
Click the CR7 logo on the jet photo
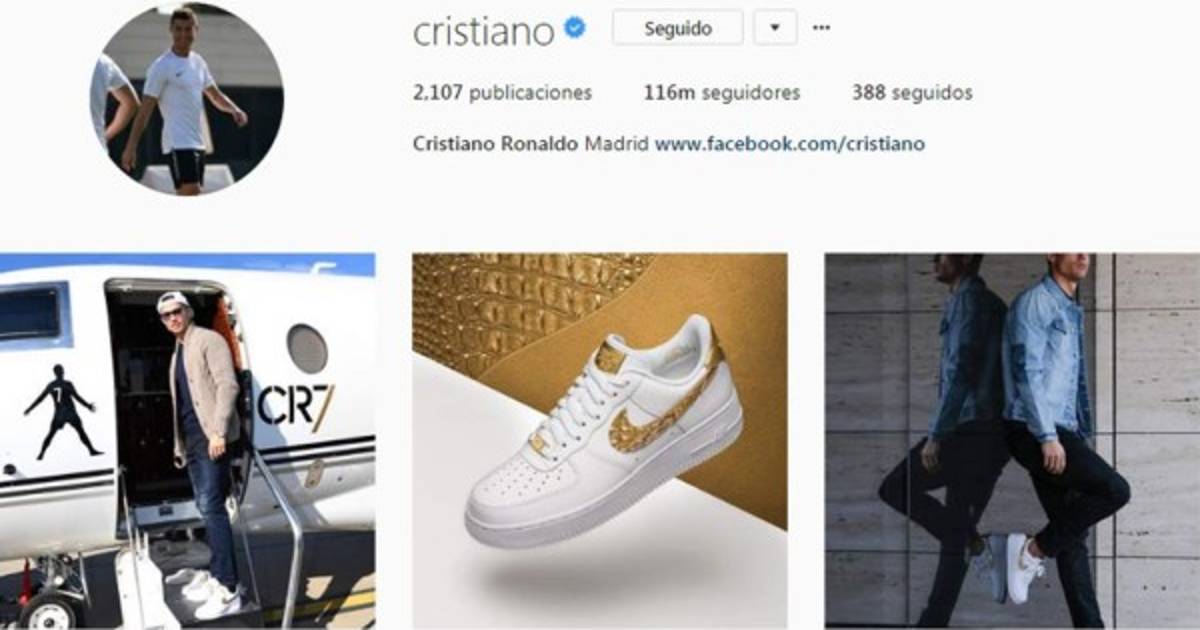click(x=296, y=405)
